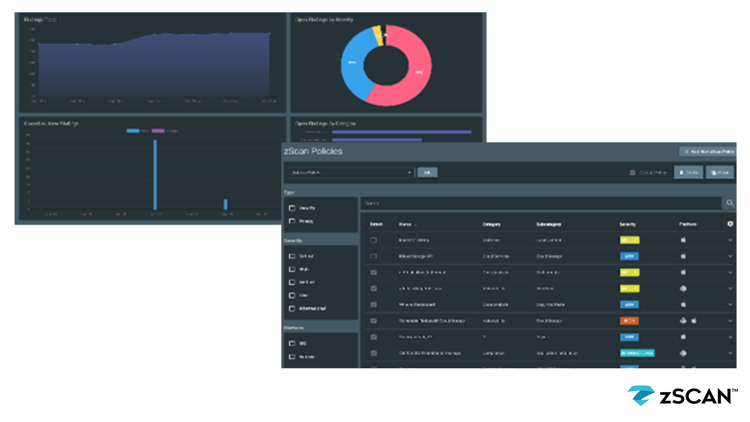Click the Apple icon in the orange-severity row

(x=694, y=321)
